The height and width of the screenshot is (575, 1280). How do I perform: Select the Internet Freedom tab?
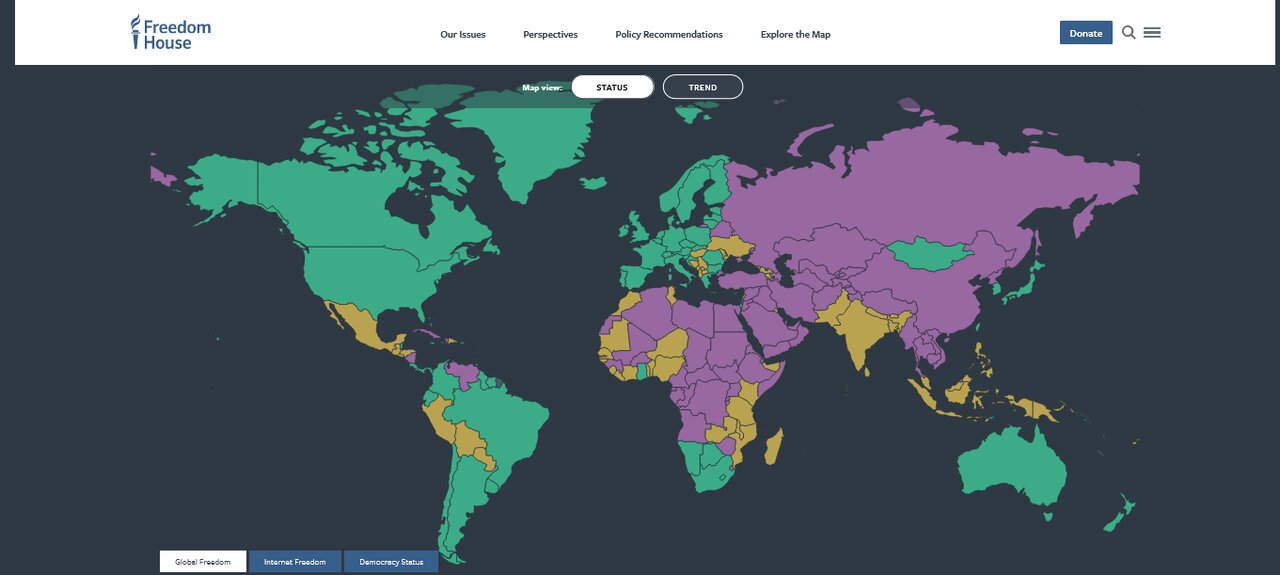coord(295,562)
